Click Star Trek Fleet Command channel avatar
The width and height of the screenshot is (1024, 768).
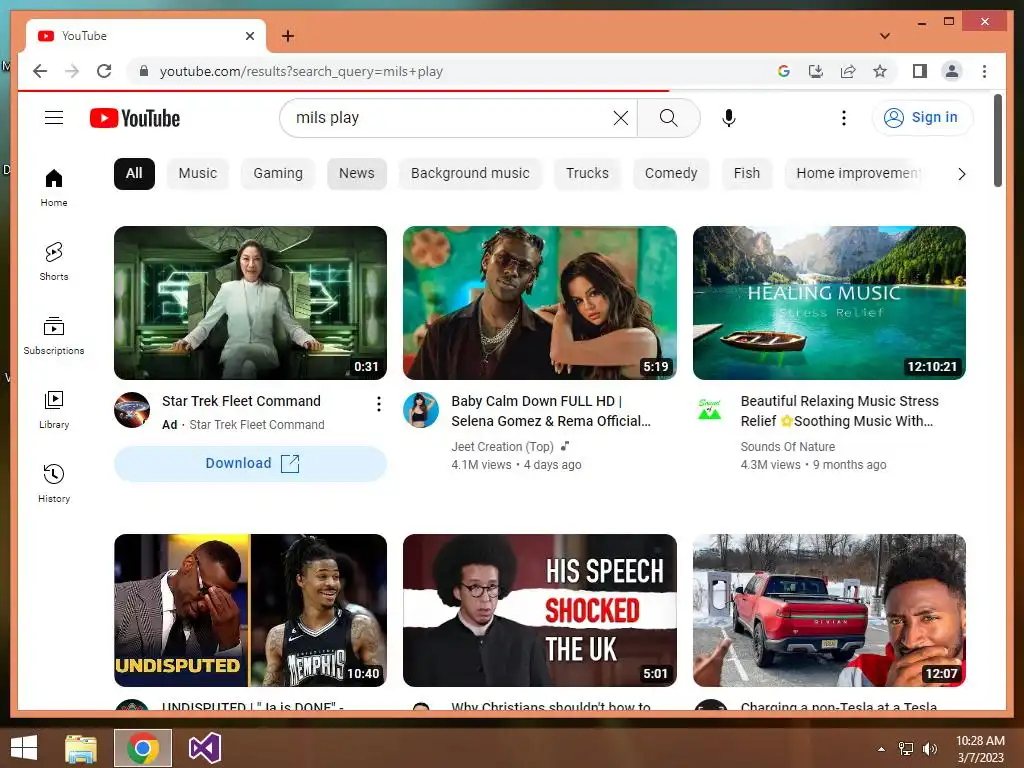tap(132, 410)
